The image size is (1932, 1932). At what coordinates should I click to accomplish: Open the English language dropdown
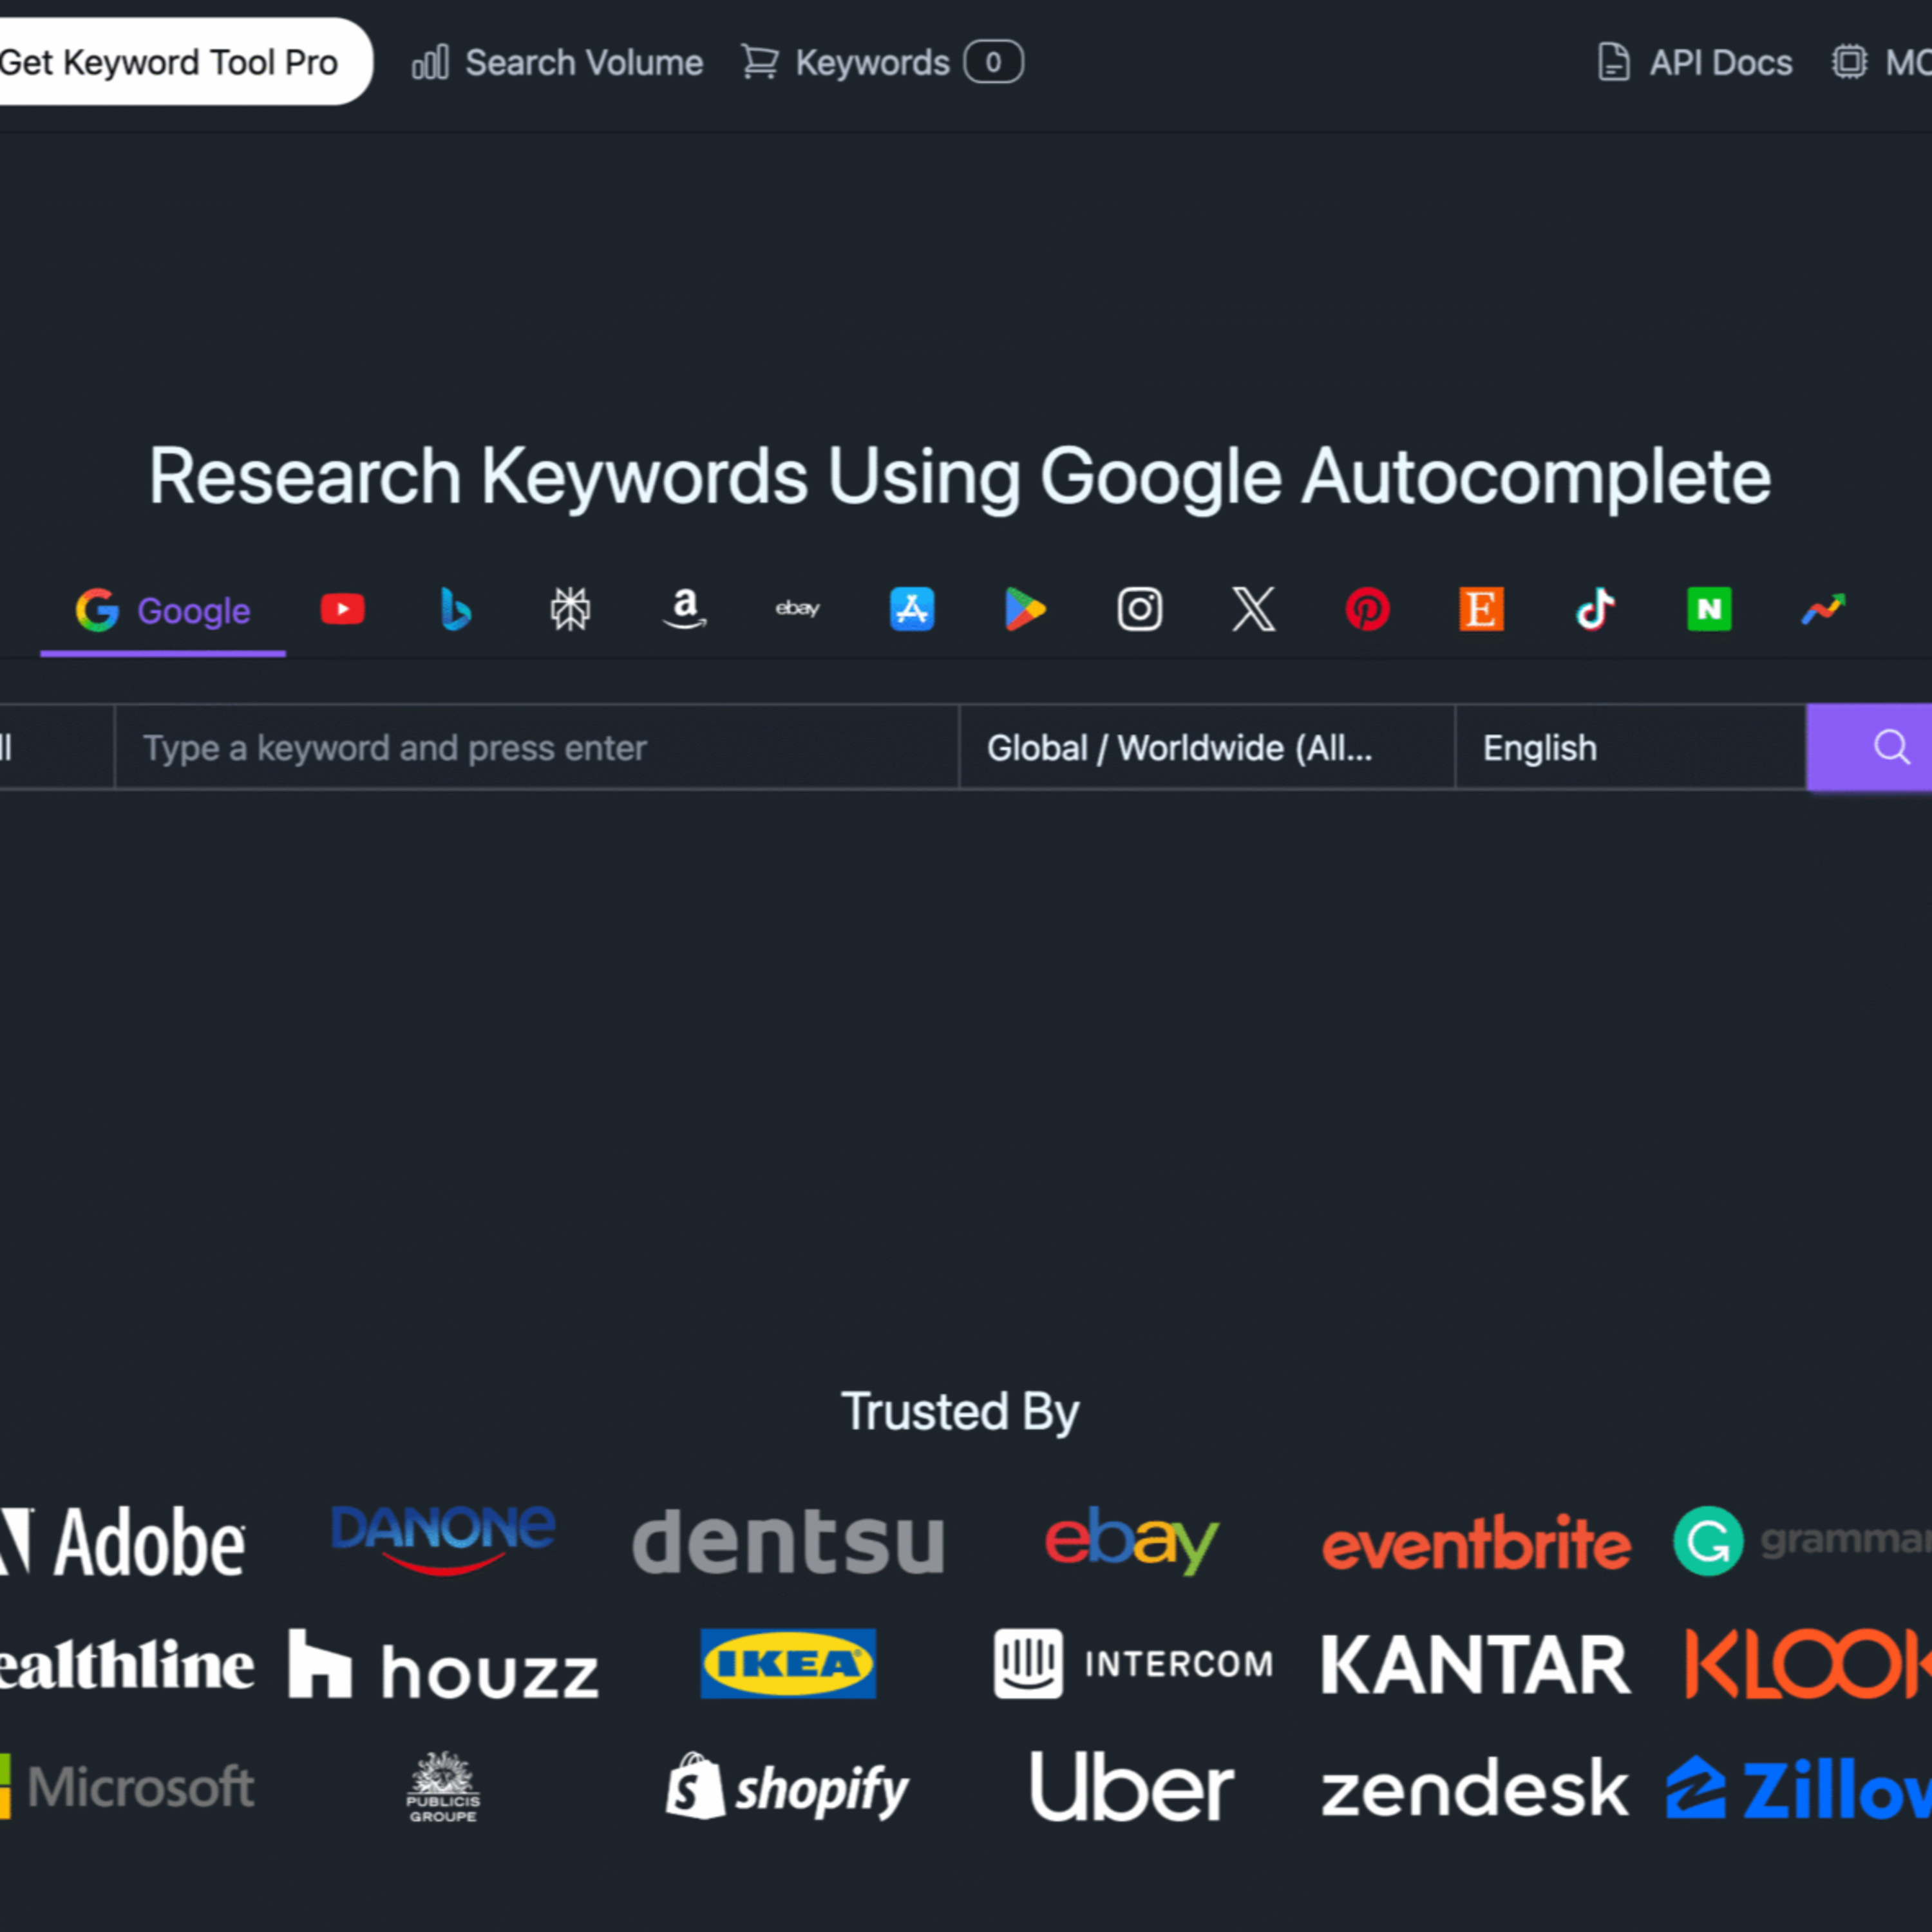[x=1631, y=747]
